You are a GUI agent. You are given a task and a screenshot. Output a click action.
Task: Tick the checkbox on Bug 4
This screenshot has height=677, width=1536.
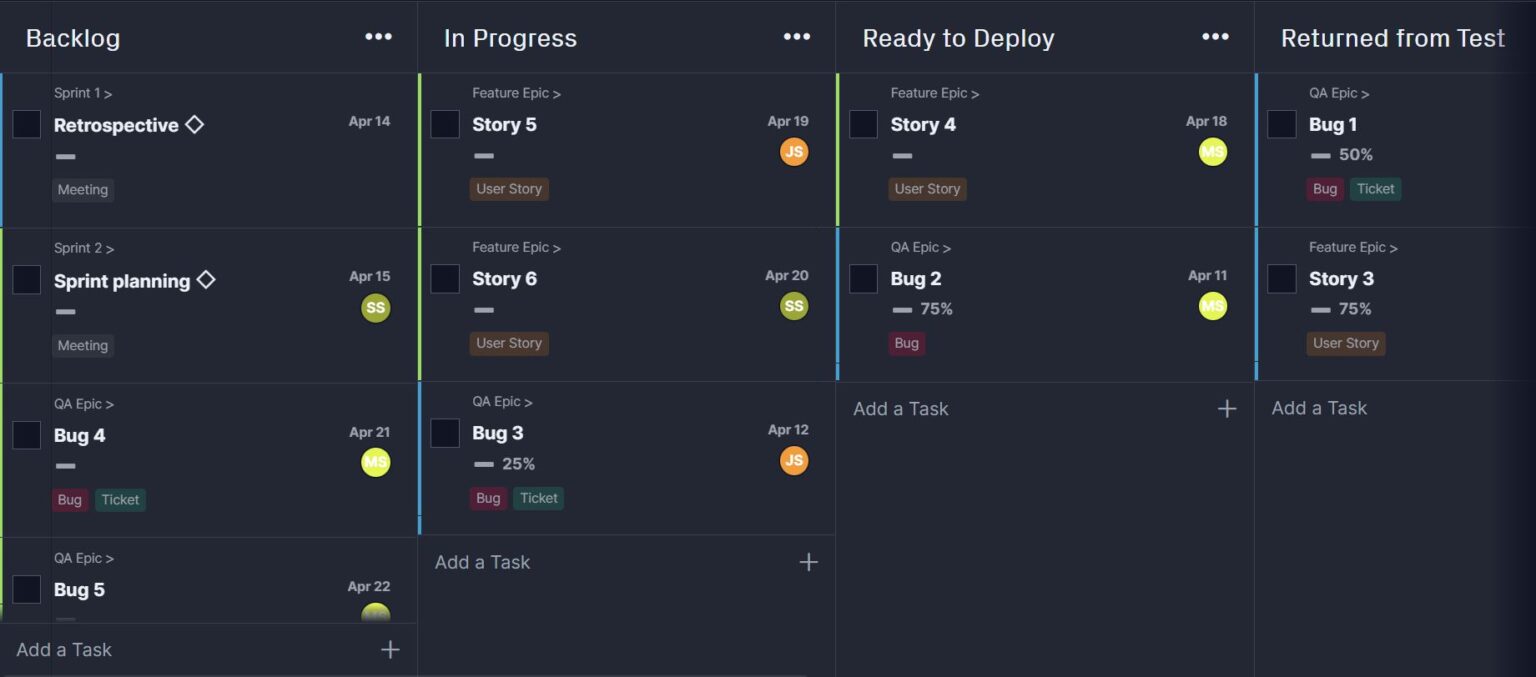26,434
